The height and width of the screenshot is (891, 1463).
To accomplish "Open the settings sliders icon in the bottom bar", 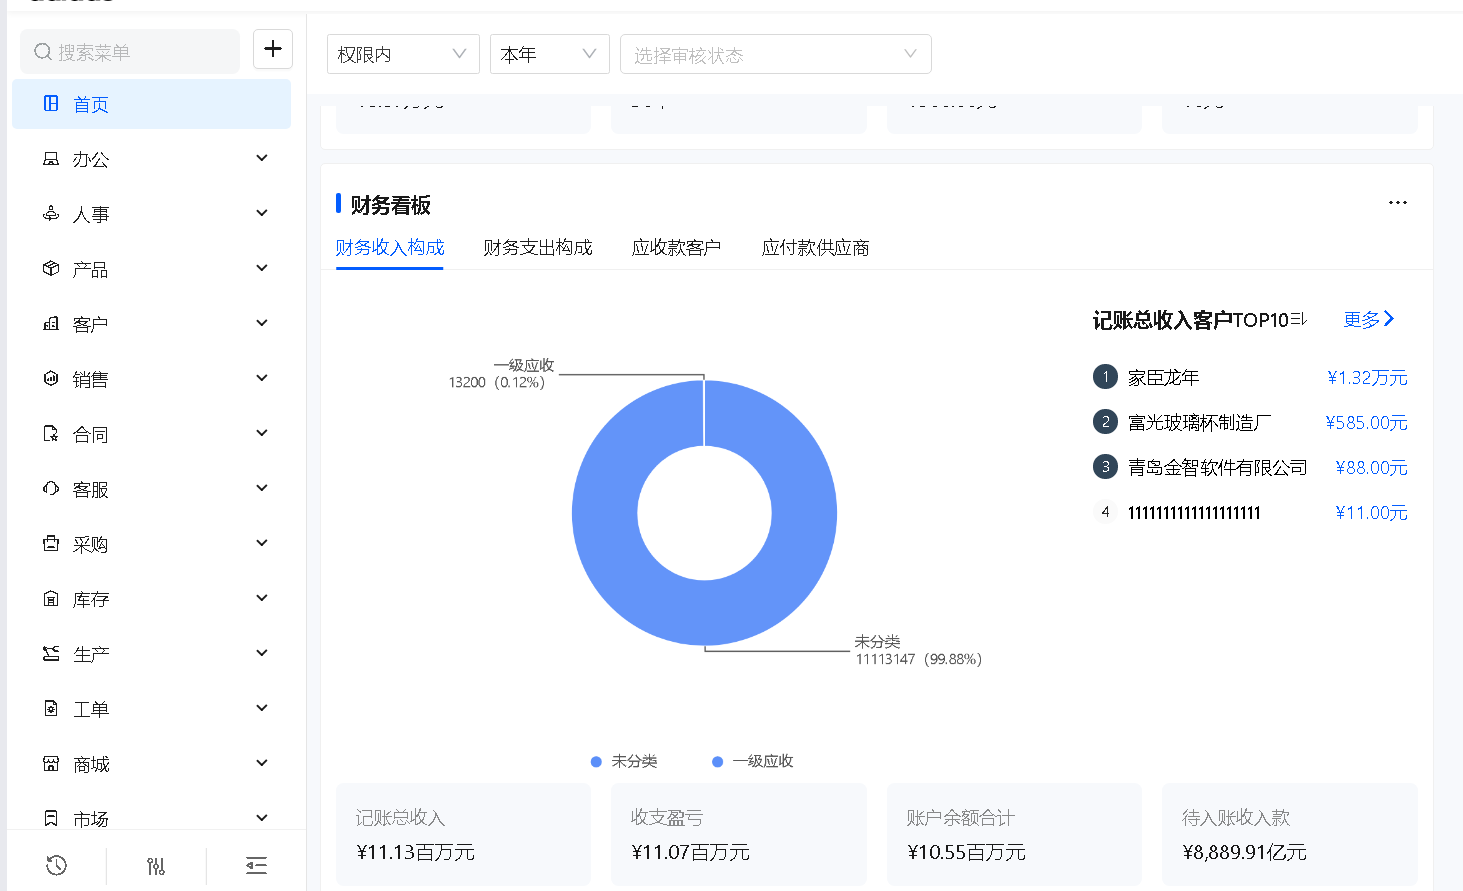I will [156, 866].
